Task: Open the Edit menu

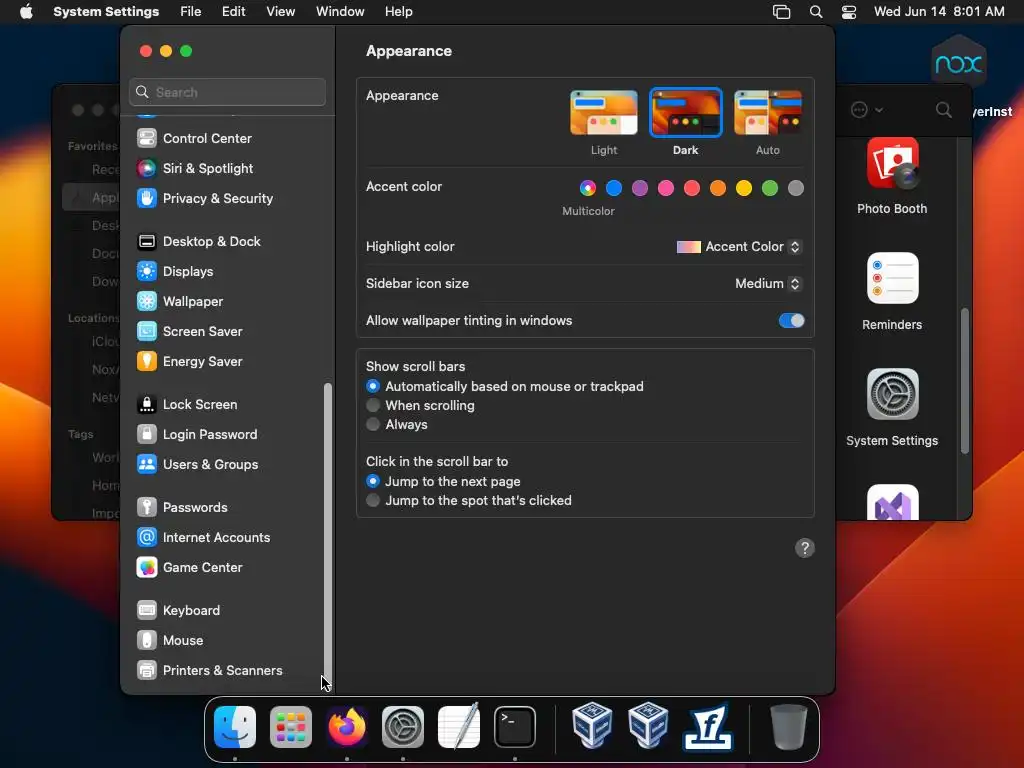Action: pyautogui.click(x=233, y=12)
